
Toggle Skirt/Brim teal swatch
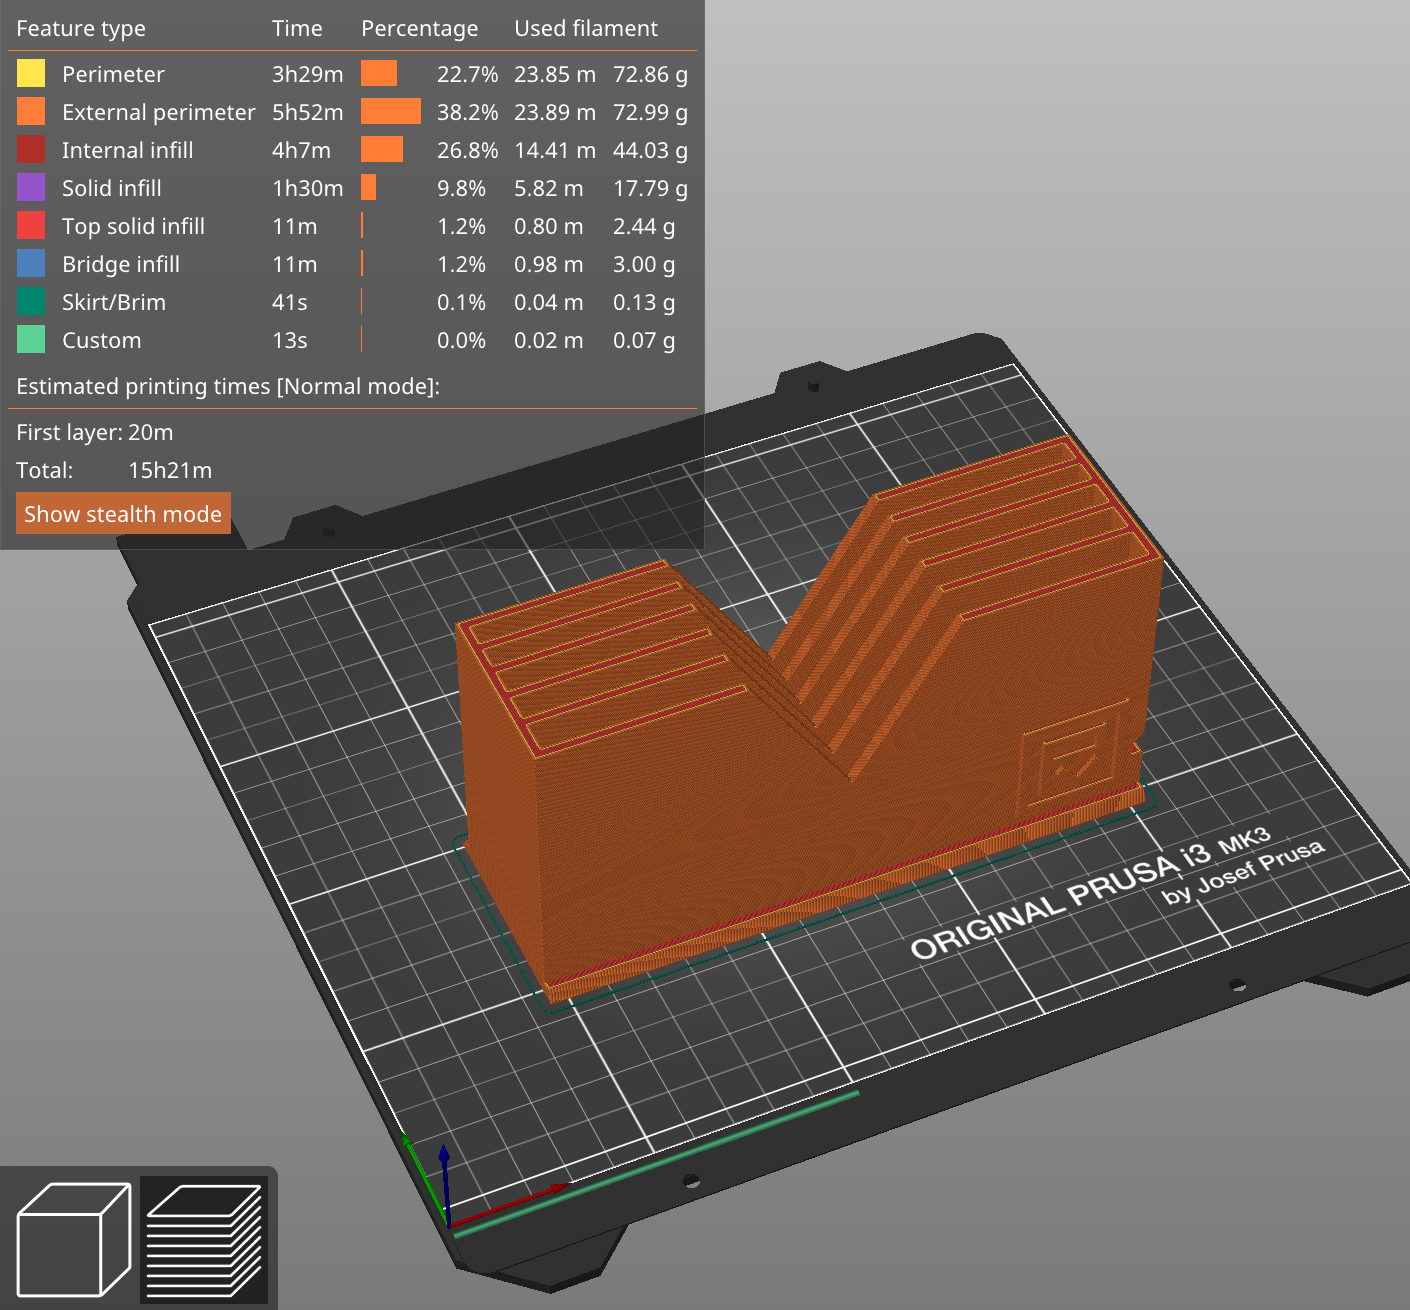pos(31,301)
